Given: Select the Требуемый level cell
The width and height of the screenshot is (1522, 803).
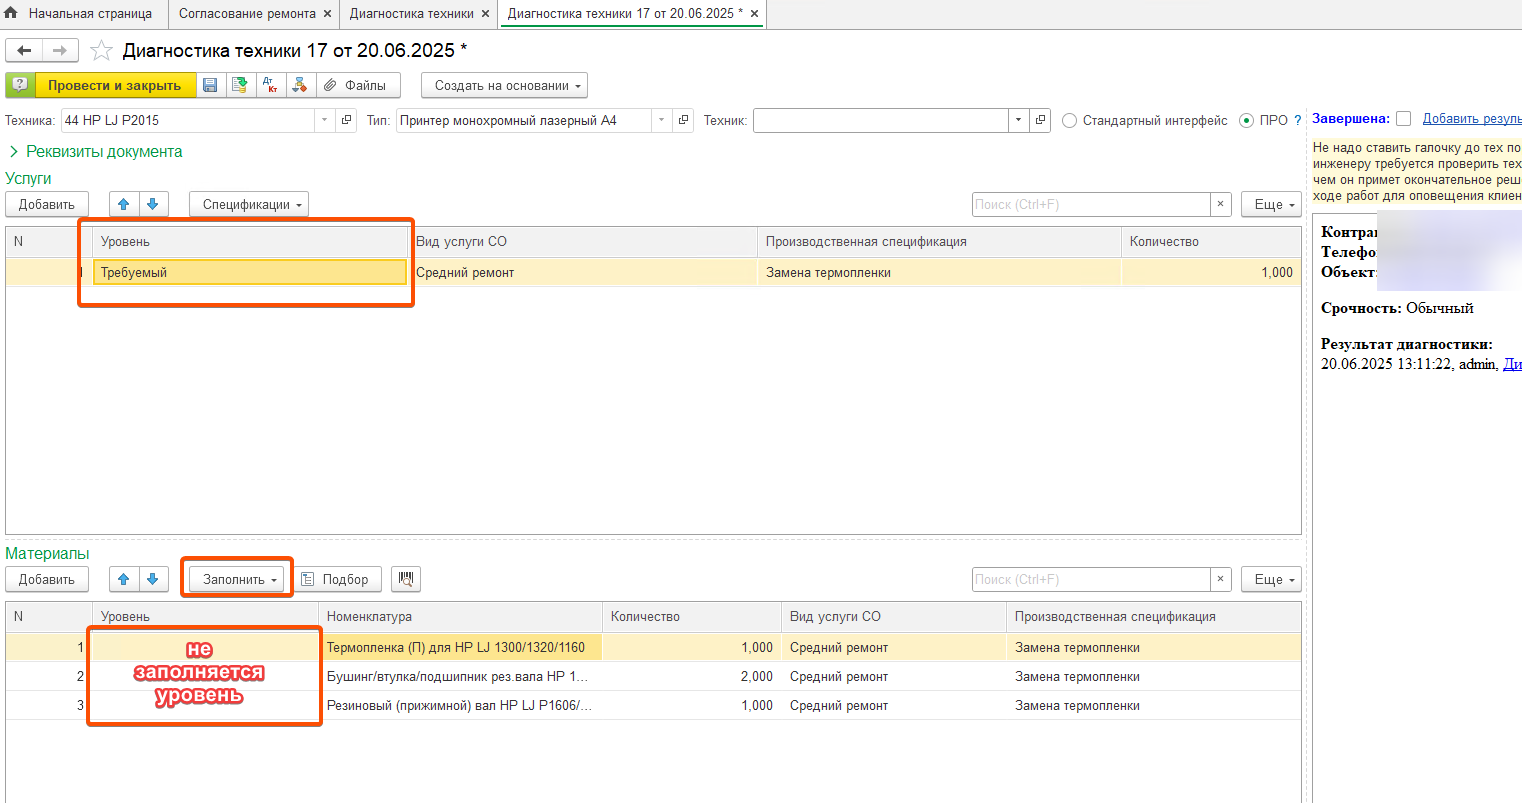Looking at the screenshot, I should (x=250, y=273).
